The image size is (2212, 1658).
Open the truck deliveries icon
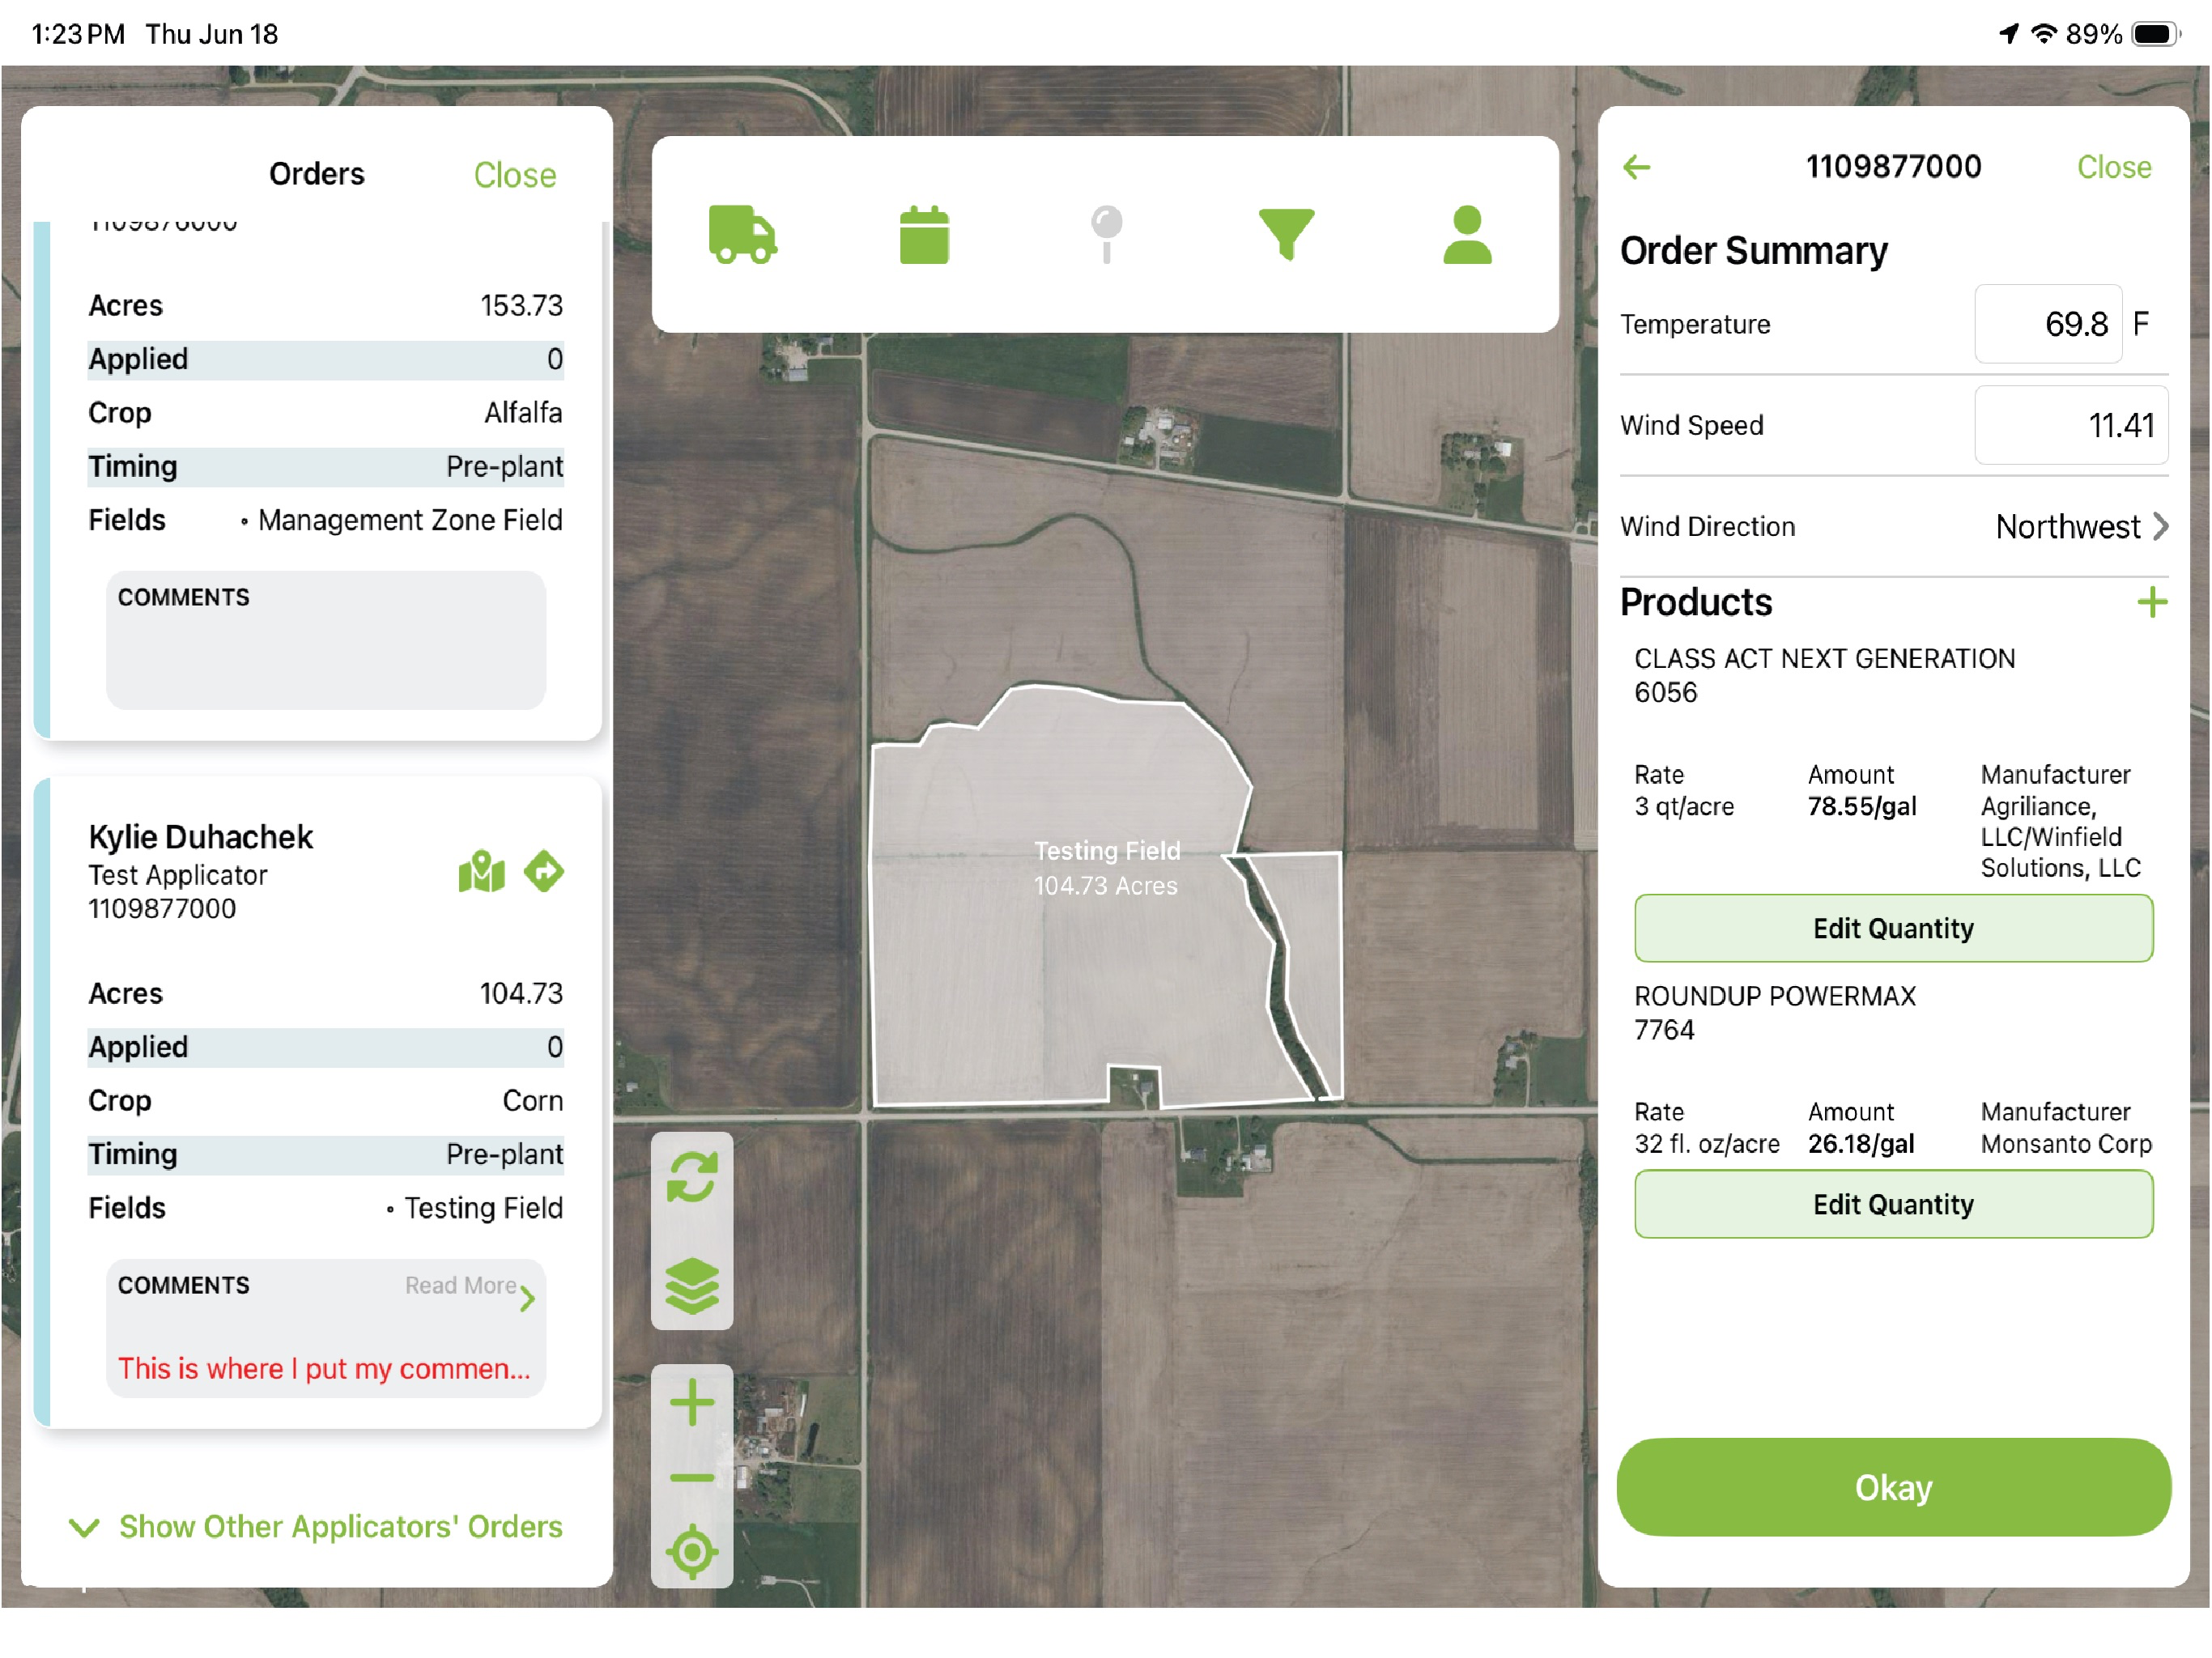[x=742, y=235]
